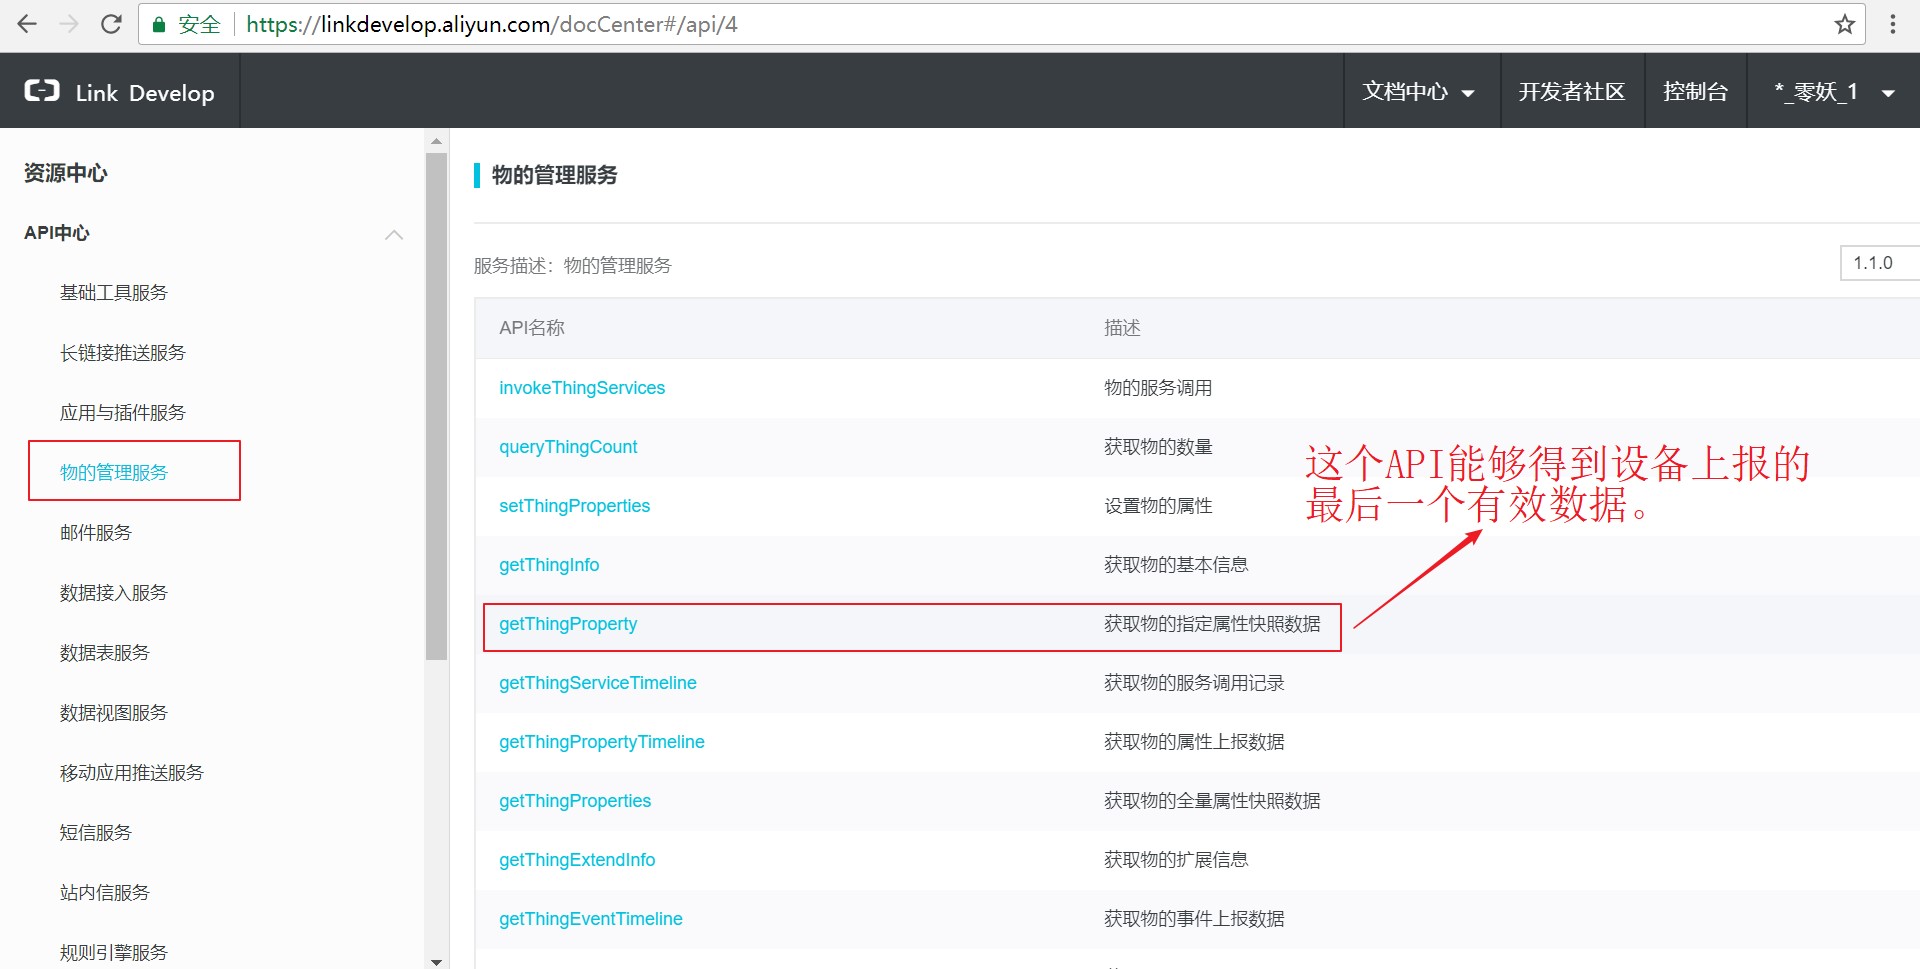Screen dimensions: 1920x969
Task: Open the setThingProperties API link
Action: coord(575,506)
